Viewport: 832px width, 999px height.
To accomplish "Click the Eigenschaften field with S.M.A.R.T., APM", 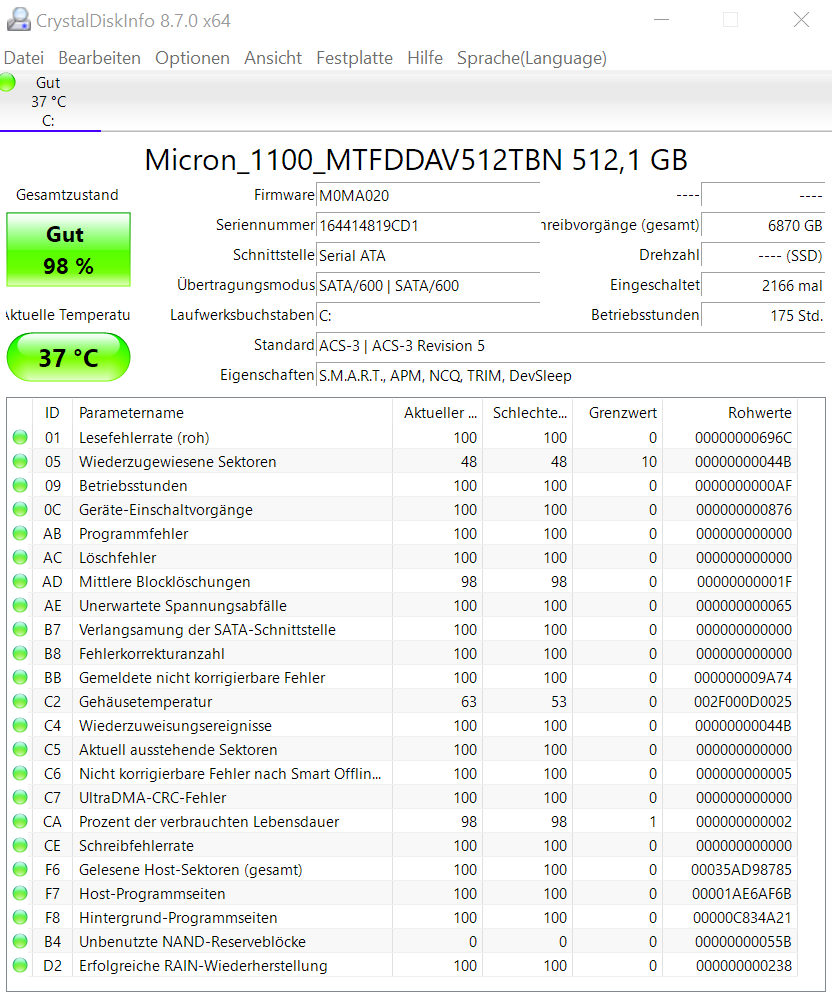I will (571, 376).
